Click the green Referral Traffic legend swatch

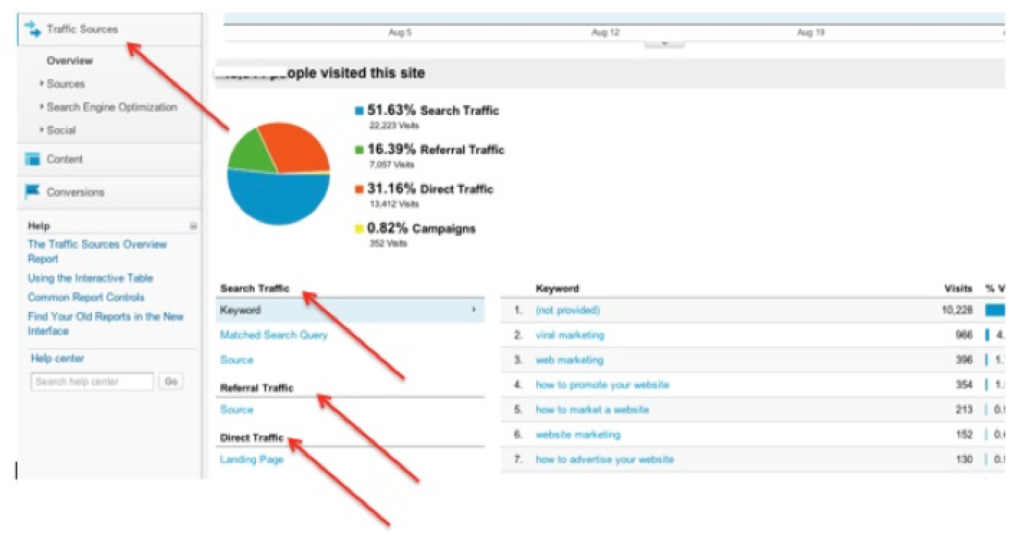(x=359, y=150)
